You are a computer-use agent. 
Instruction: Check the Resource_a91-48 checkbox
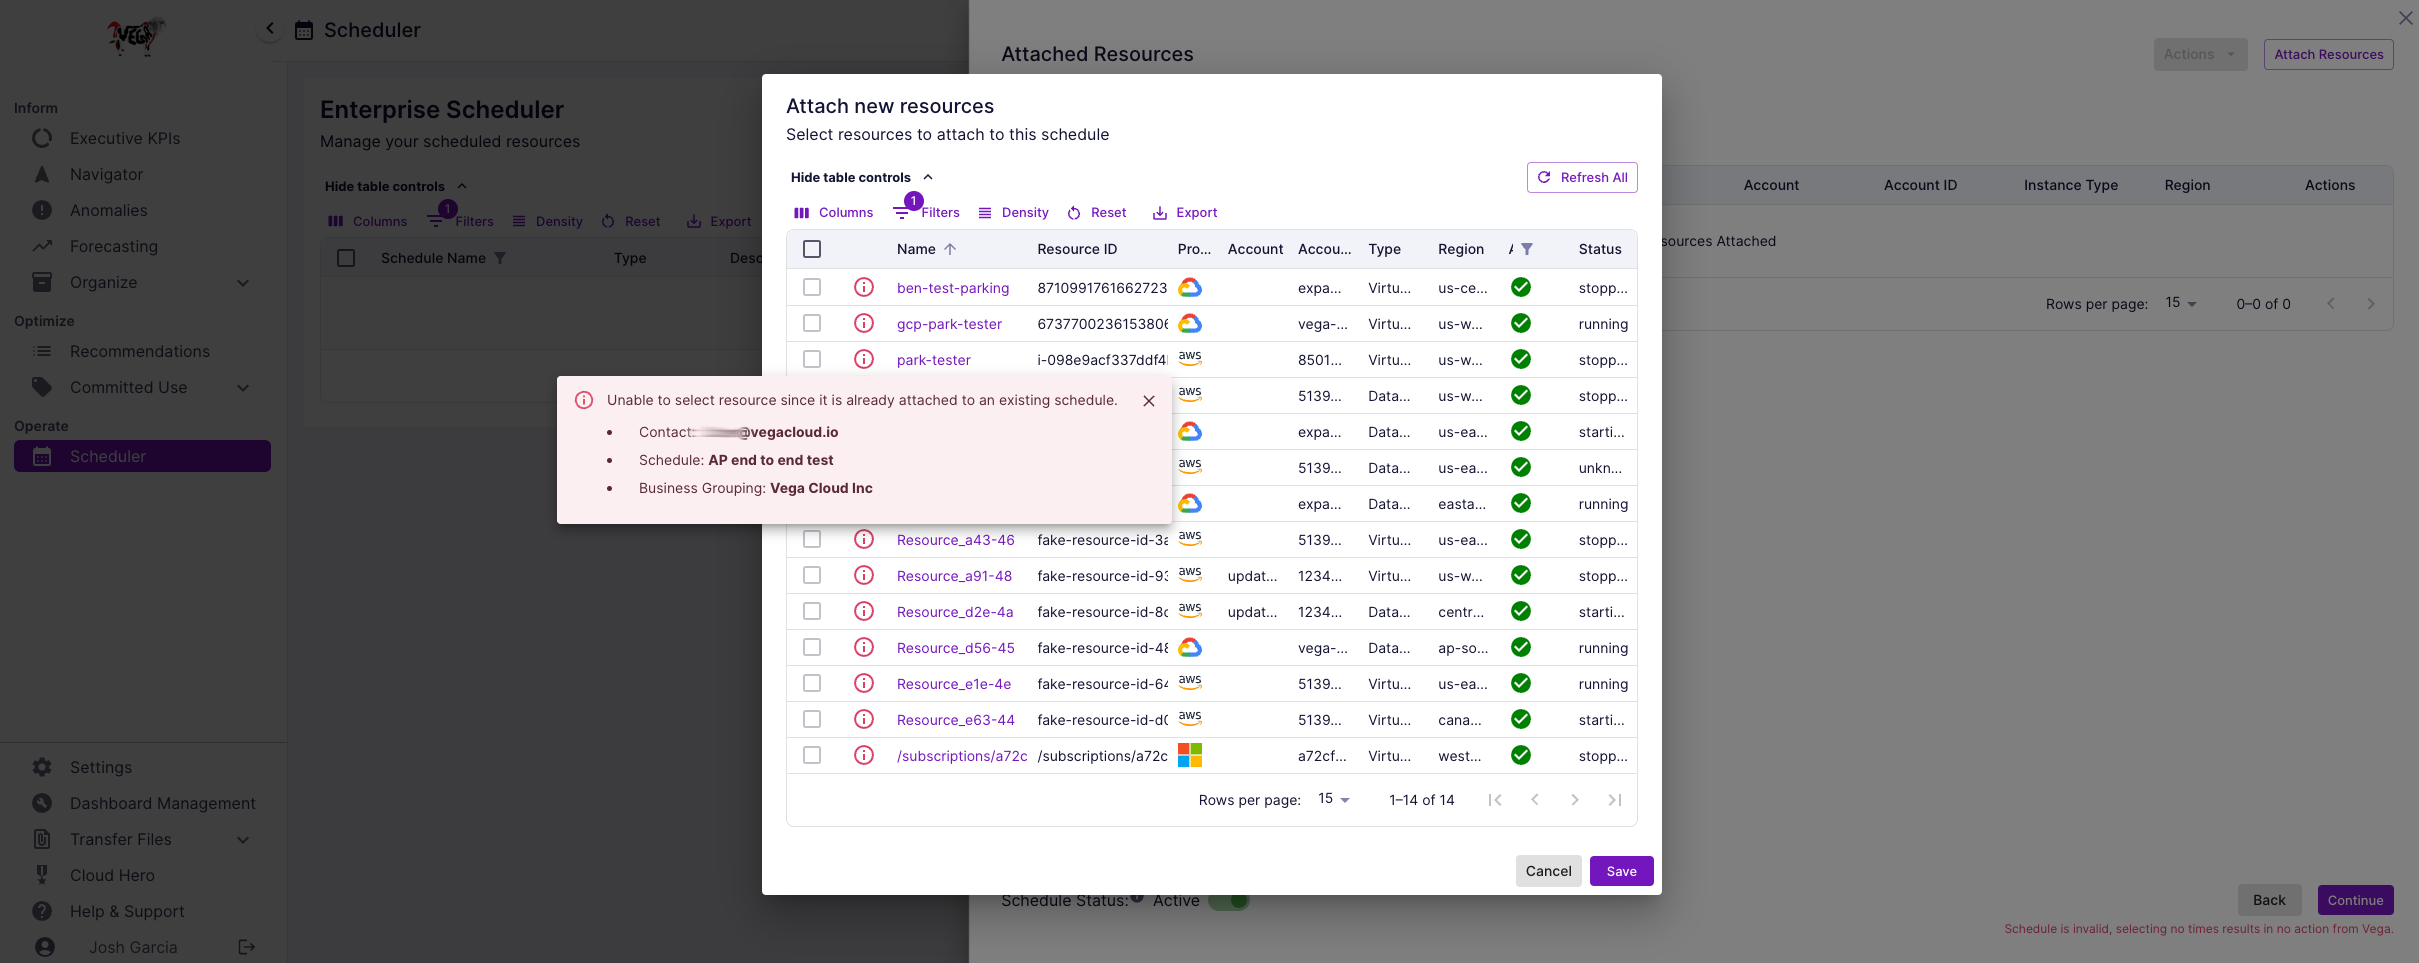812,576
